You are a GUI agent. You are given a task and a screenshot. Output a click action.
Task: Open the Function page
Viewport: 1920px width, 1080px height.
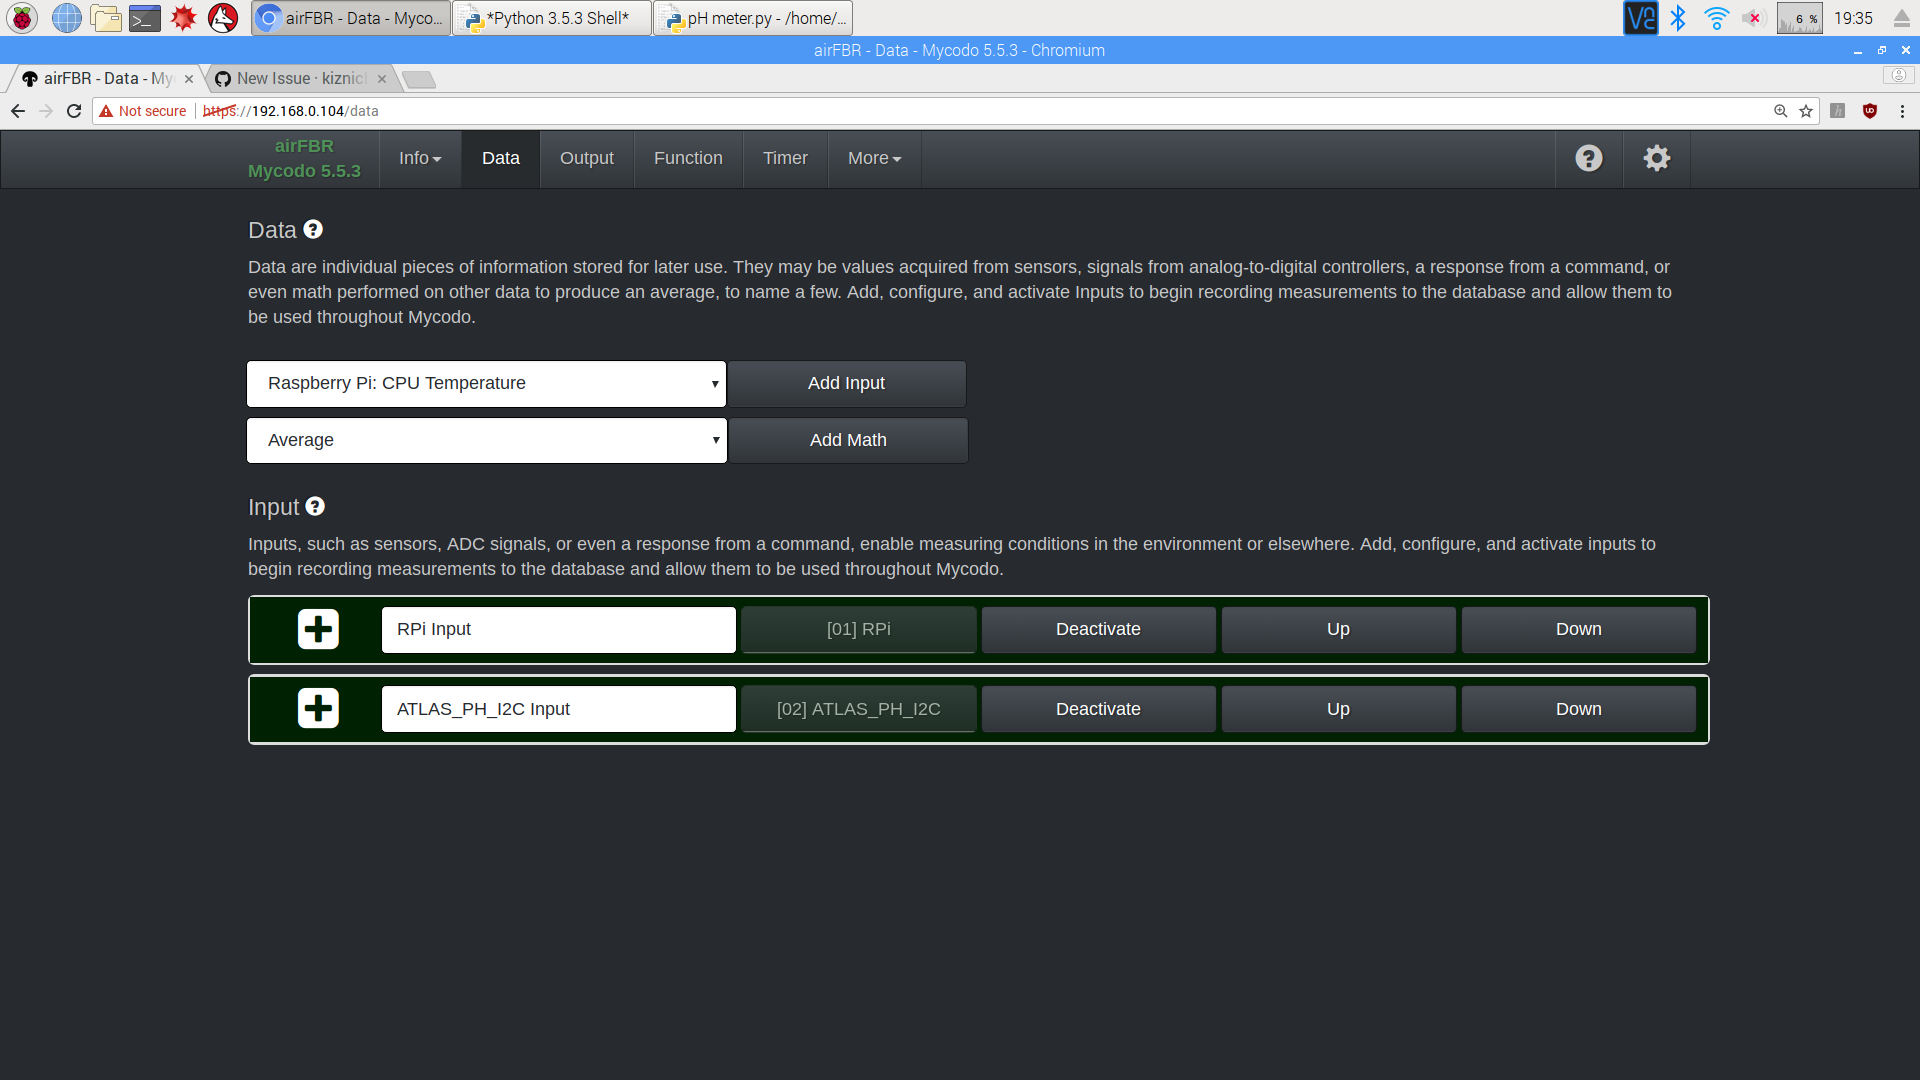[x=688, y=158]
